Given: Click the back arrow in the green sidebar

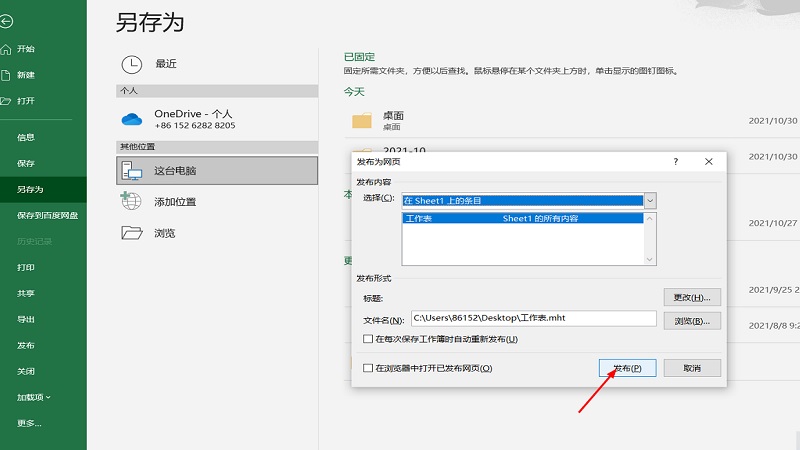Looking at the screenshot, I should [7, 21].
